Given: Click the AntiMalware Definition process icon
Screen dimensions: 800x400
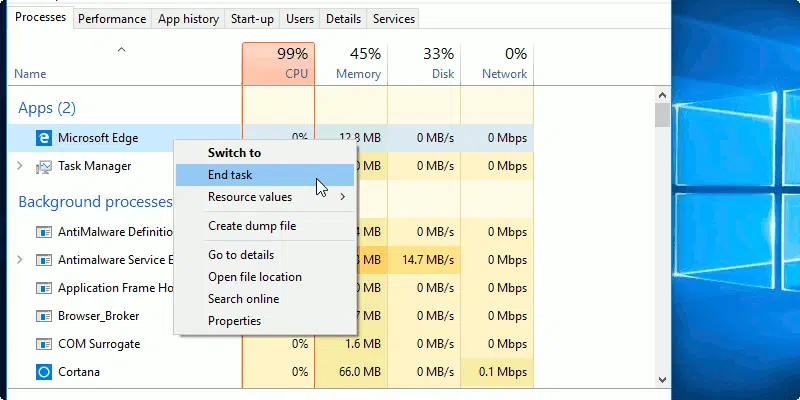Looking at the screenshot, I should (43, 232).
